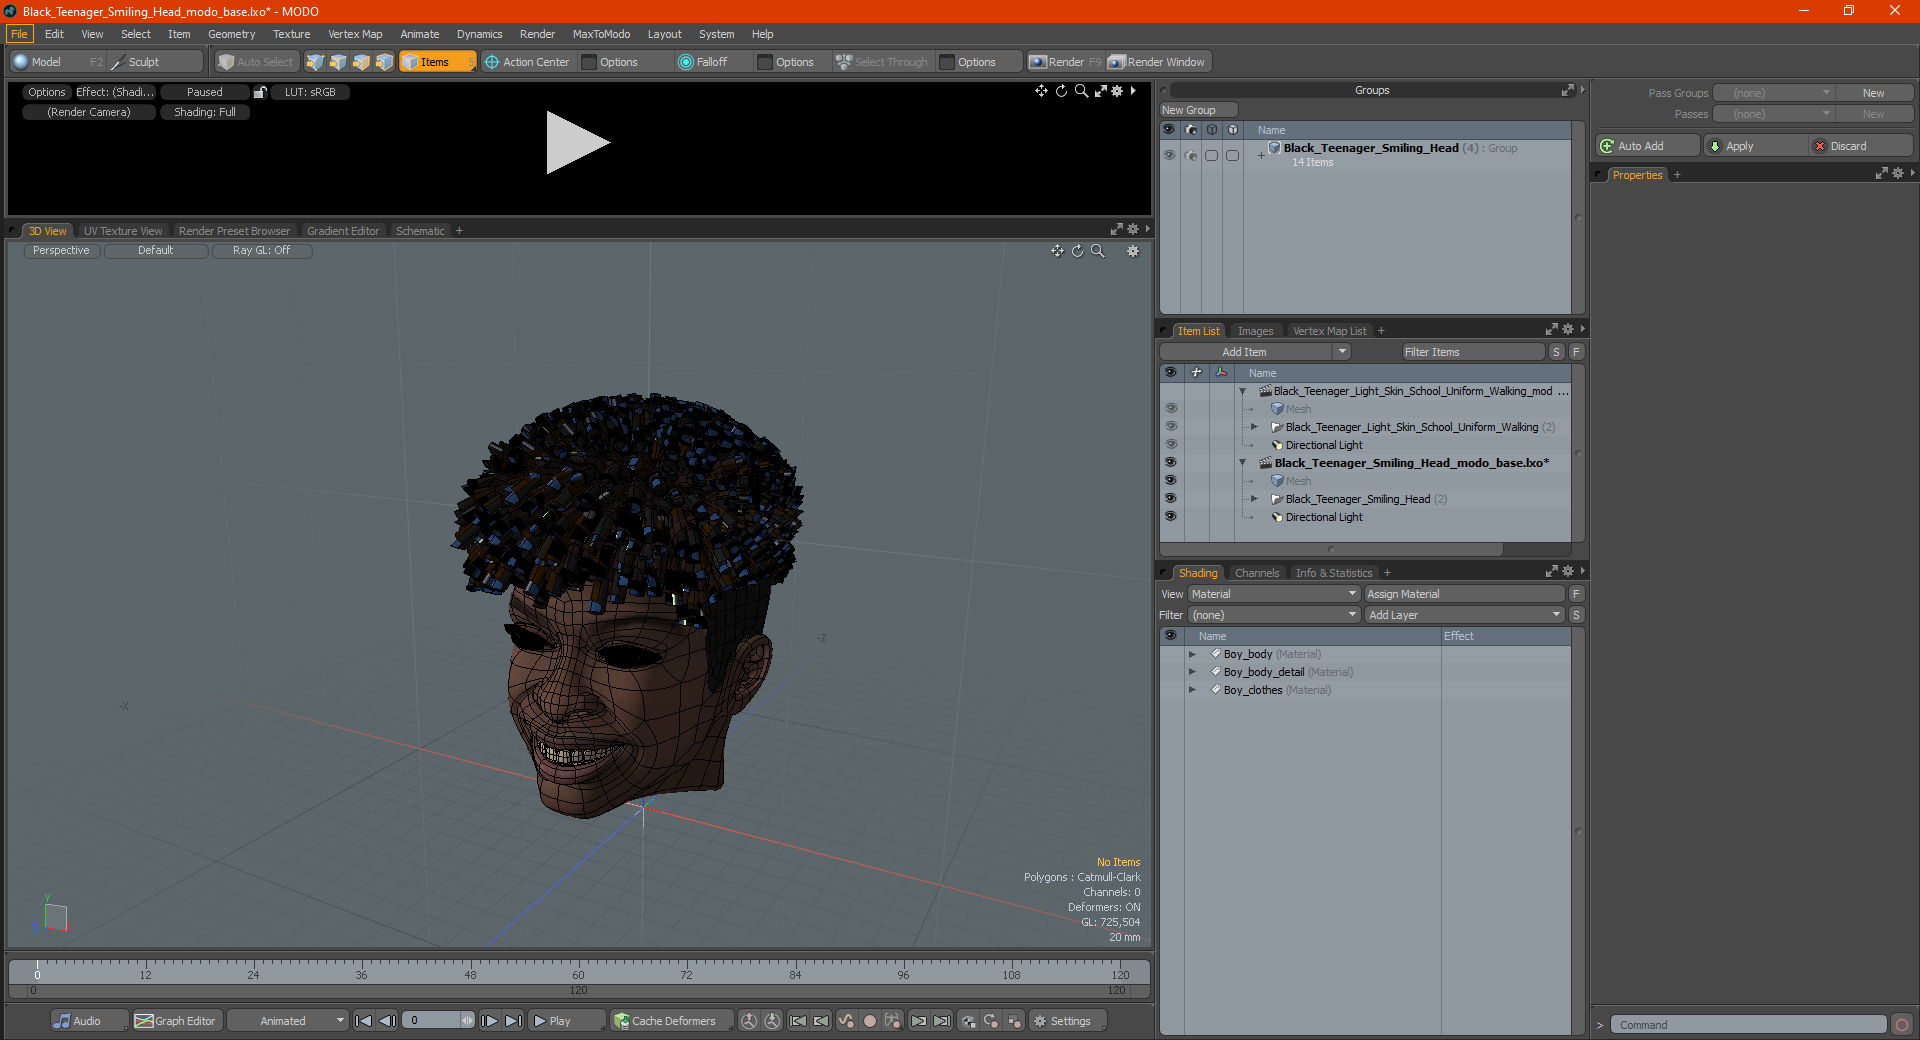This screenshot has height=1040, width=1920.
Task: Expand the Boy_body_detail material
Action: coord(1192,672)
